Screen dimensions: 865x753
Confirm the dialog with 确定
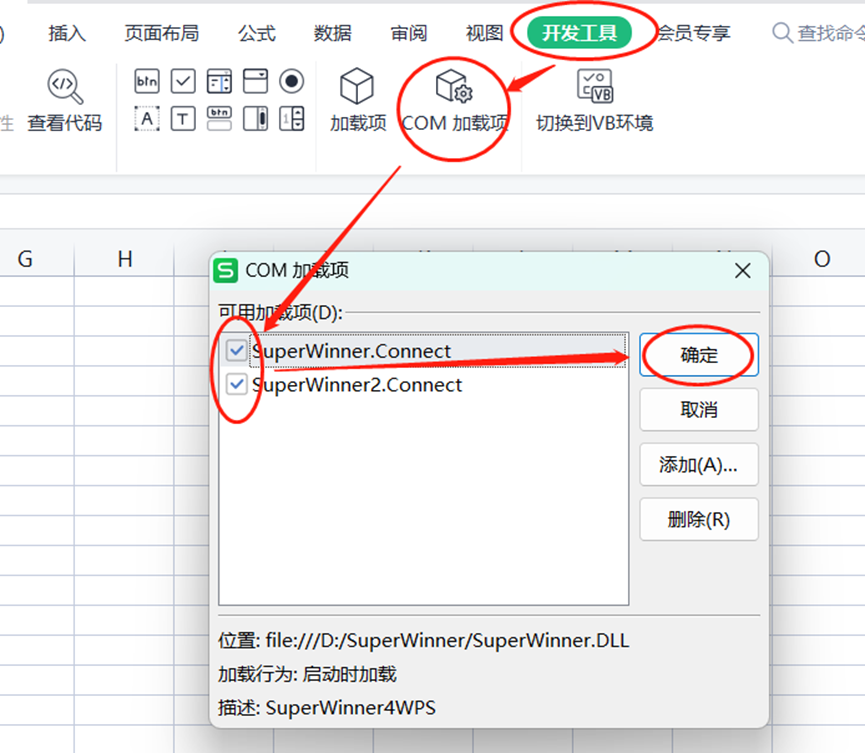(699, 355)
